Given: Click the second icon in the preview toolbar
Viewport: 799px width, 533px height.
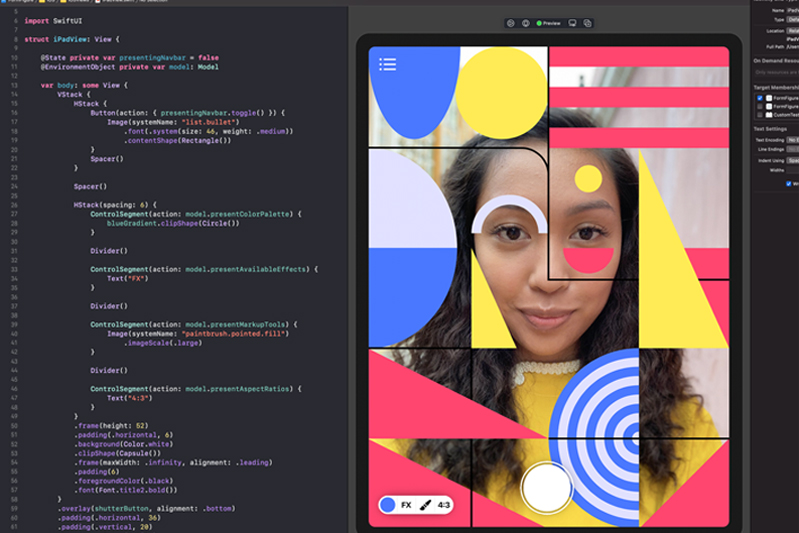Looking at the screenshot, I should tap(525, 23).
